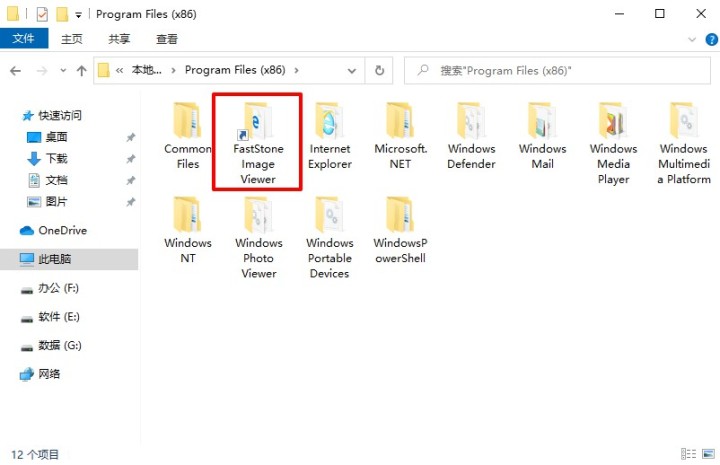This screenshot has width=720, height=465.
Task: Unpin 下载 using its pin icon
Action: coord(131,158)
